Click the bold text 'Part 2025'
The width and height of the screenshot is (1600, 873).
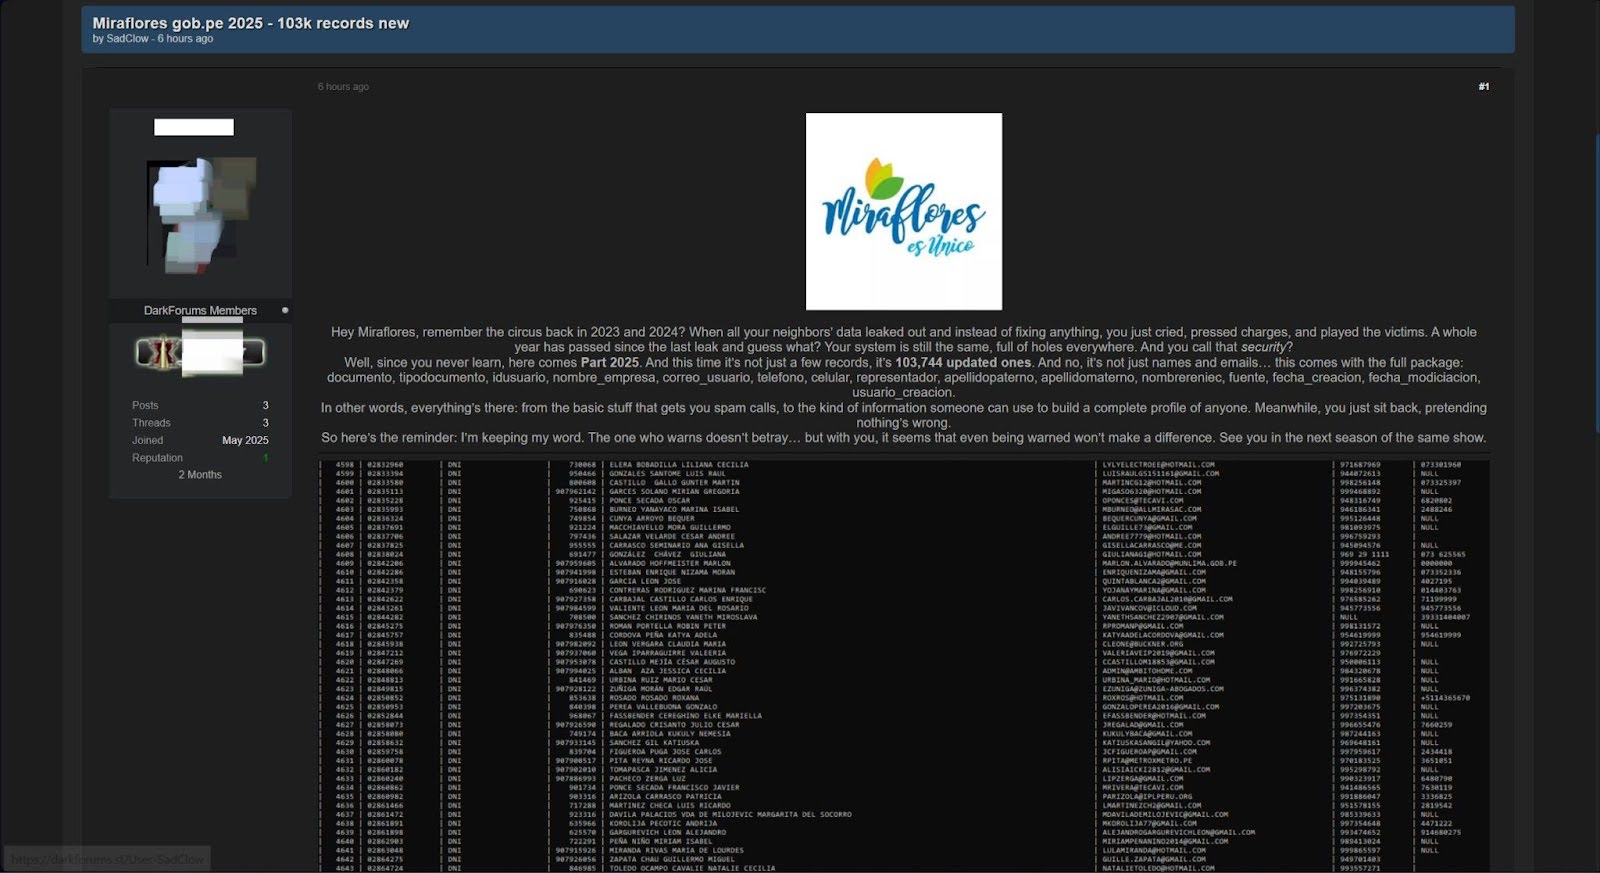point(609,363)
